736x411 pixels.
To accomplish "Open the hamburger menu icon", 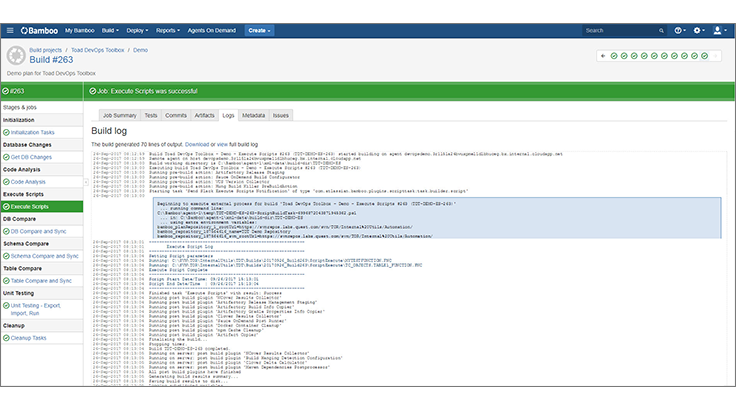I will 10,30.
